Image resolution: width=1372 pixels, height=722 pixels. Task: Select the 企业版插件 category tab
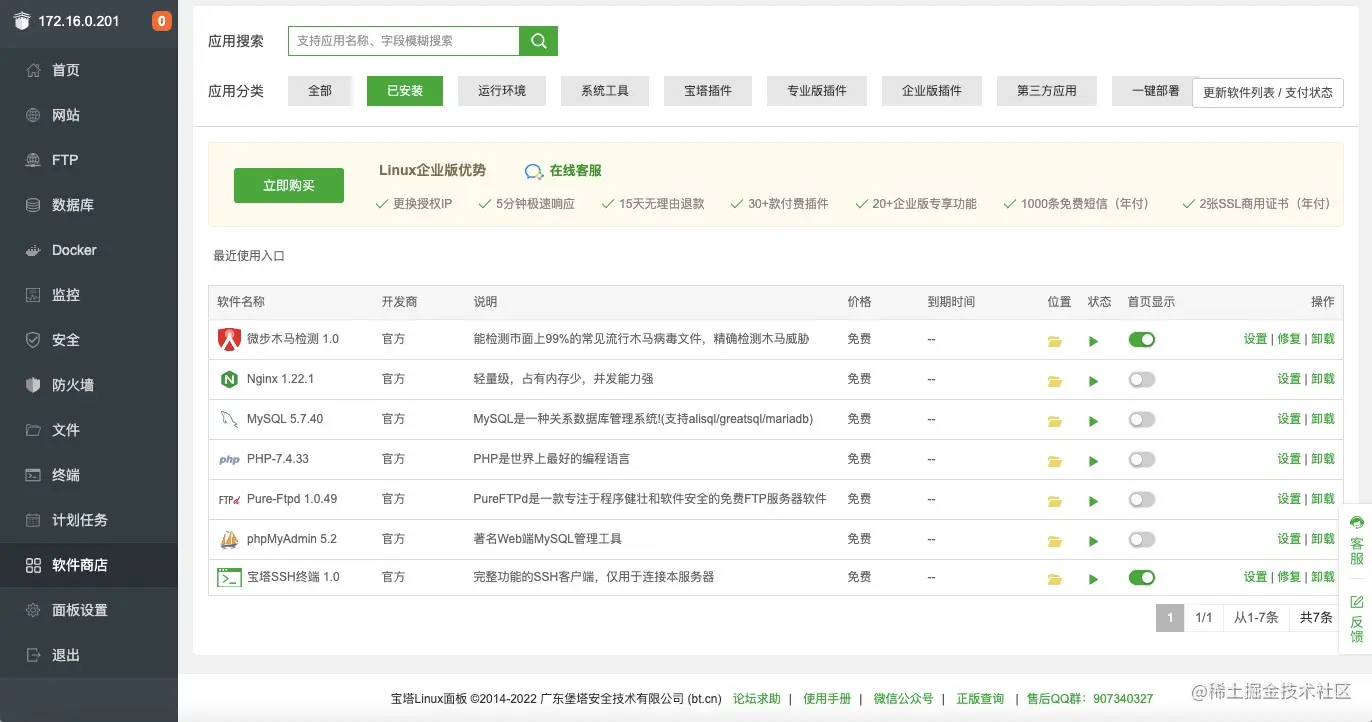[932, 91]
